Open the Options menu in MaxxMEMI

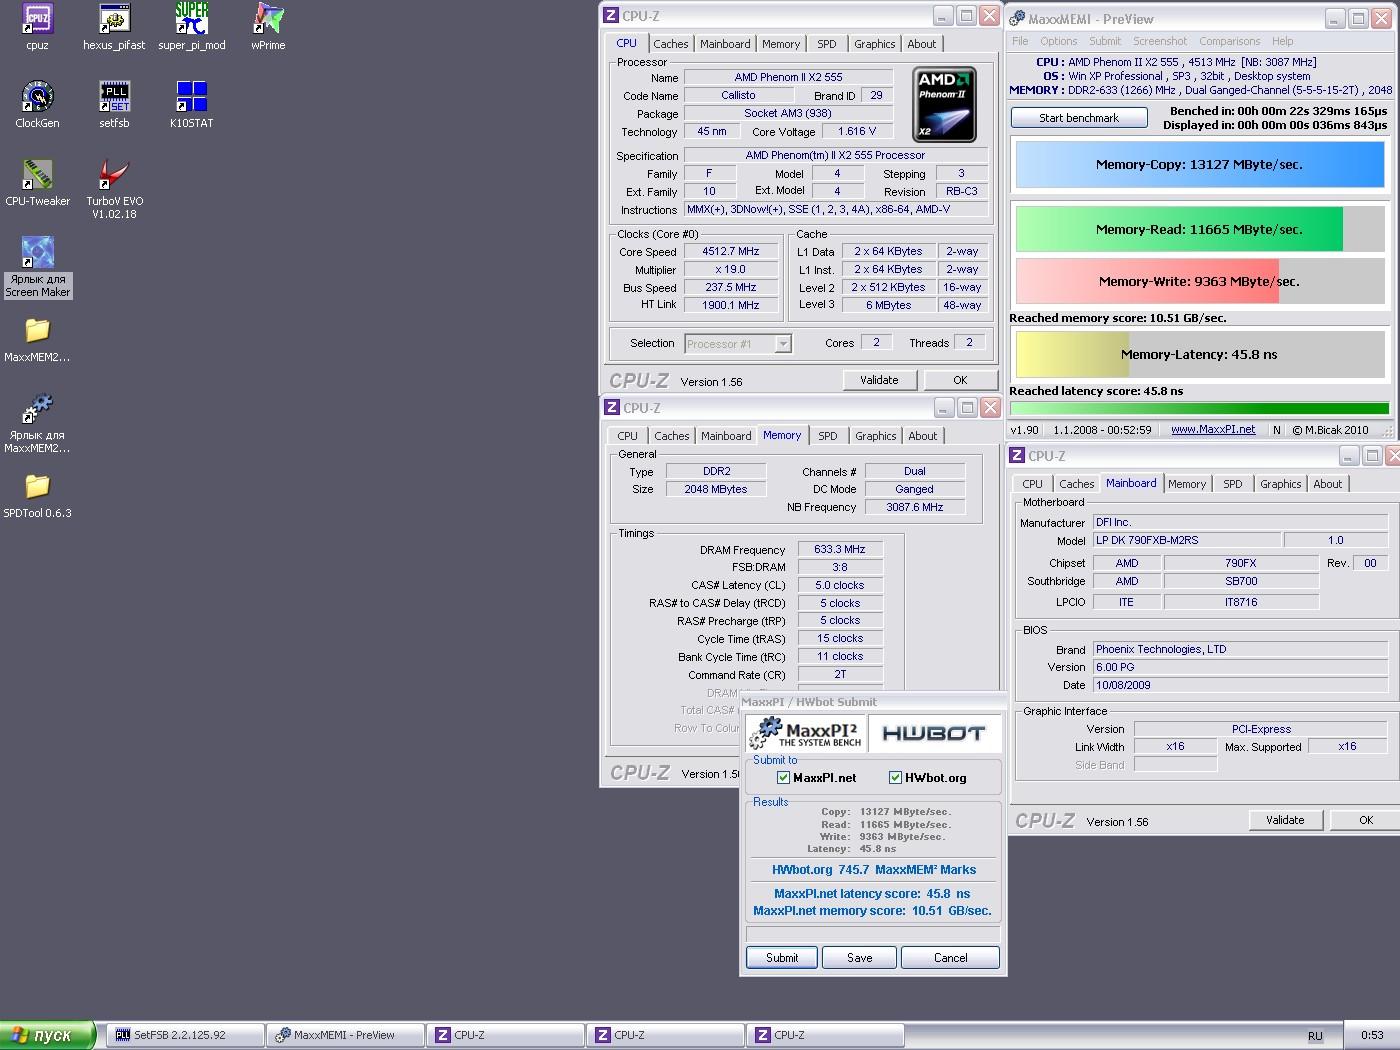1058,41
